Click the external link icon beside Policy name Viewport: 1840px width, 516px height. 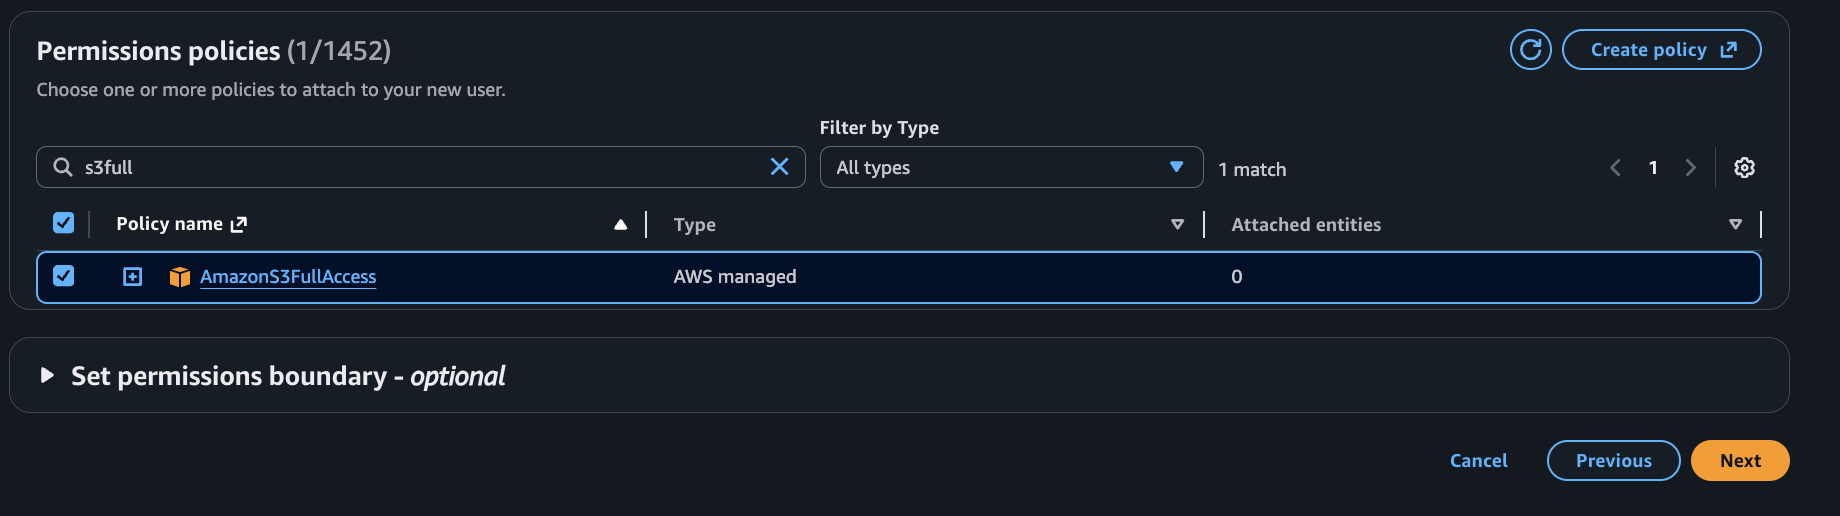tap(238, 225)
